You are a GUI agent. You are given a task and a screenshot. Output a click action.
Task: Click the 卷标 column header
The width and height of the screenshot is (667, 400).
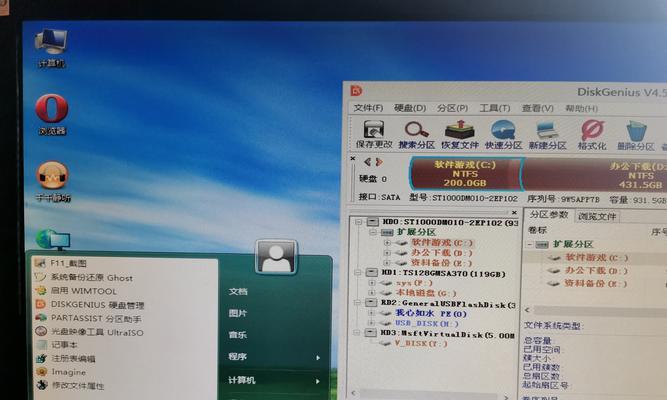(537, 231)
